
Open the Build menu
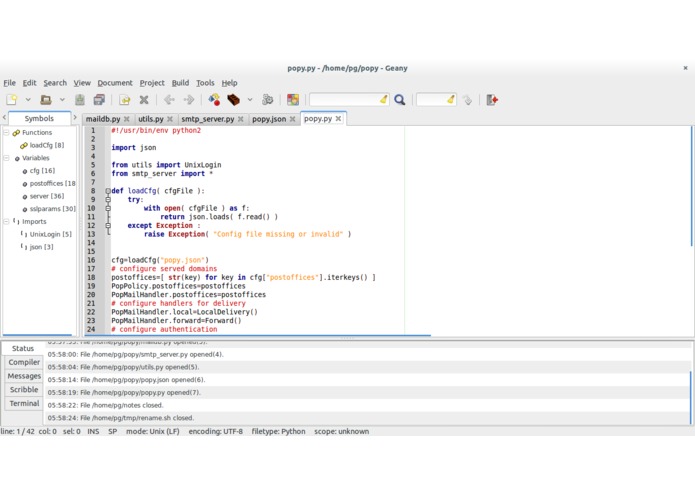(x=180, y=83)
